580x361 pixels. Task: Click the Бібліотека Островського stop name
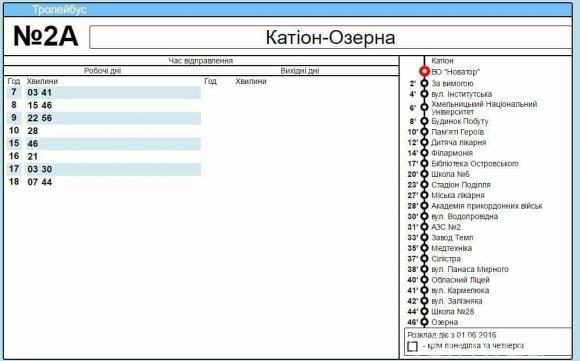coord(475,163)
